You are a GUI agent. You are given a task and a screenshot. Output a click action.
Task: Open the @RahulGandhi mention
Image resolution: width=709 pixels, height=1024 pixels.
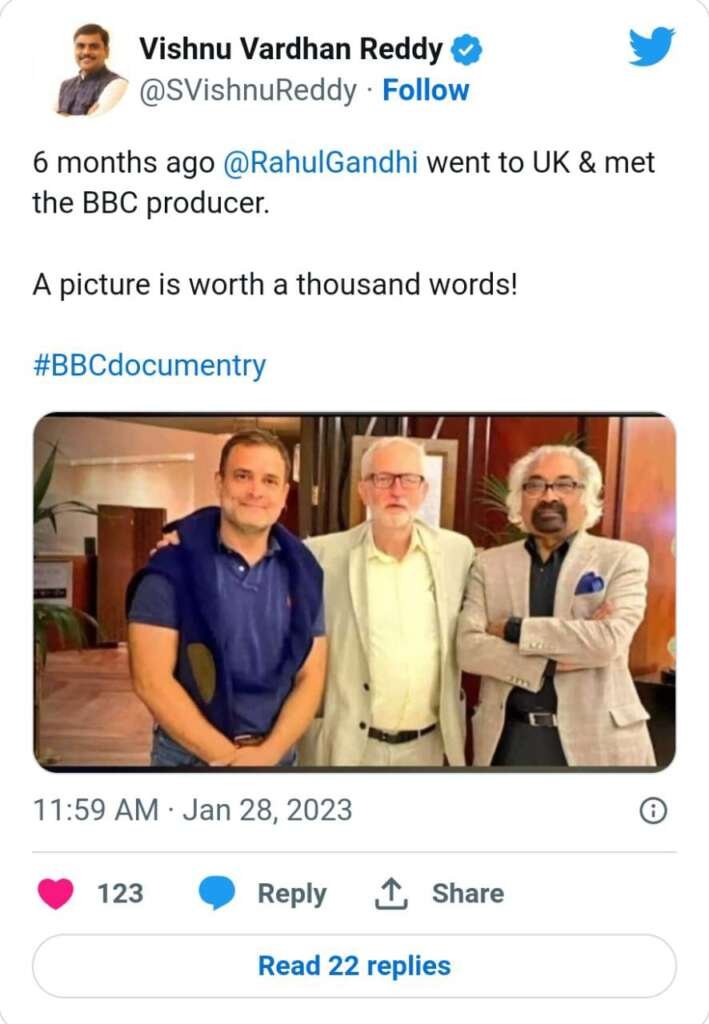[x=320, y=162]
